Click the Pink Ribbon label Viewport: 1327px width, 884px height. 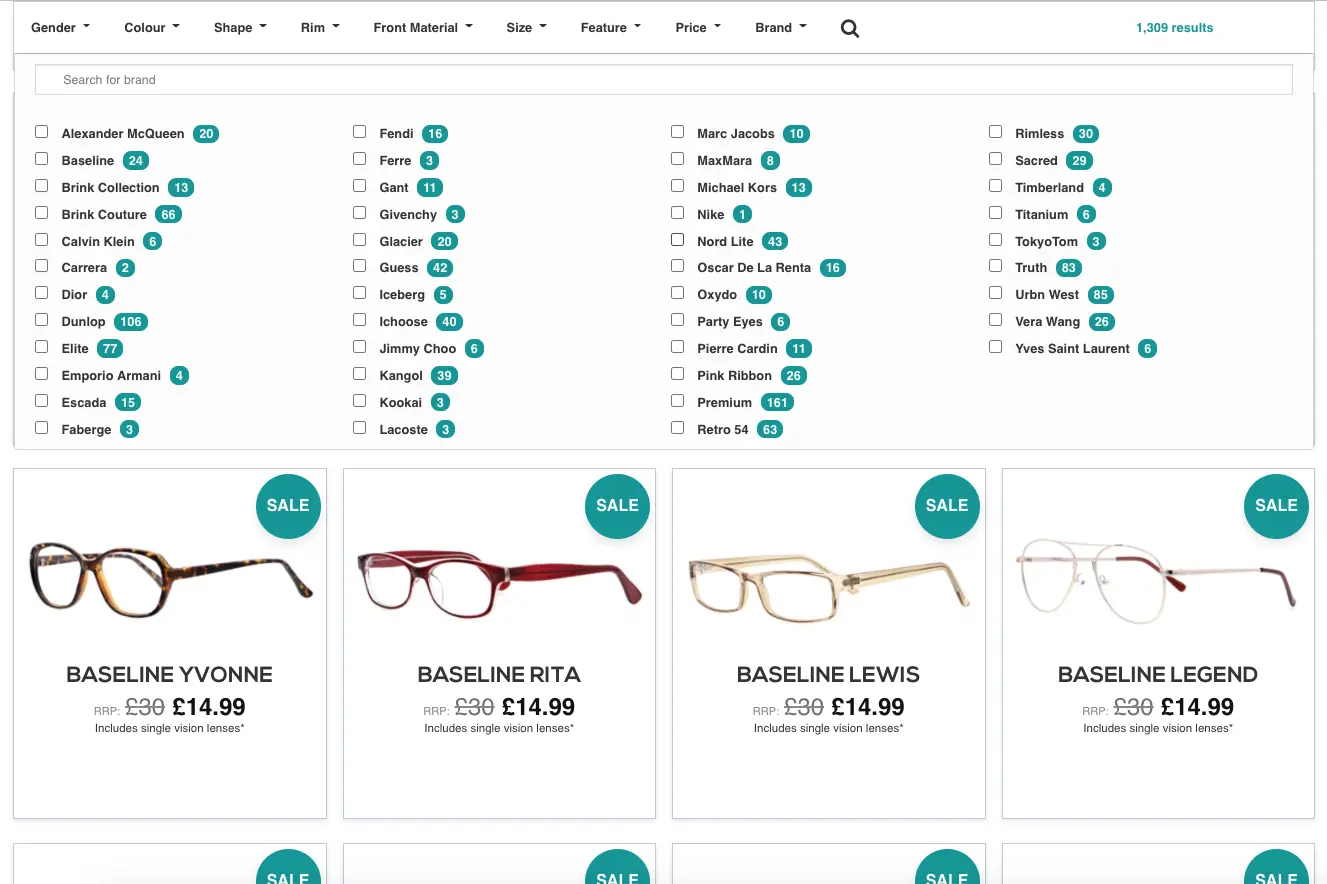[735, 376]
